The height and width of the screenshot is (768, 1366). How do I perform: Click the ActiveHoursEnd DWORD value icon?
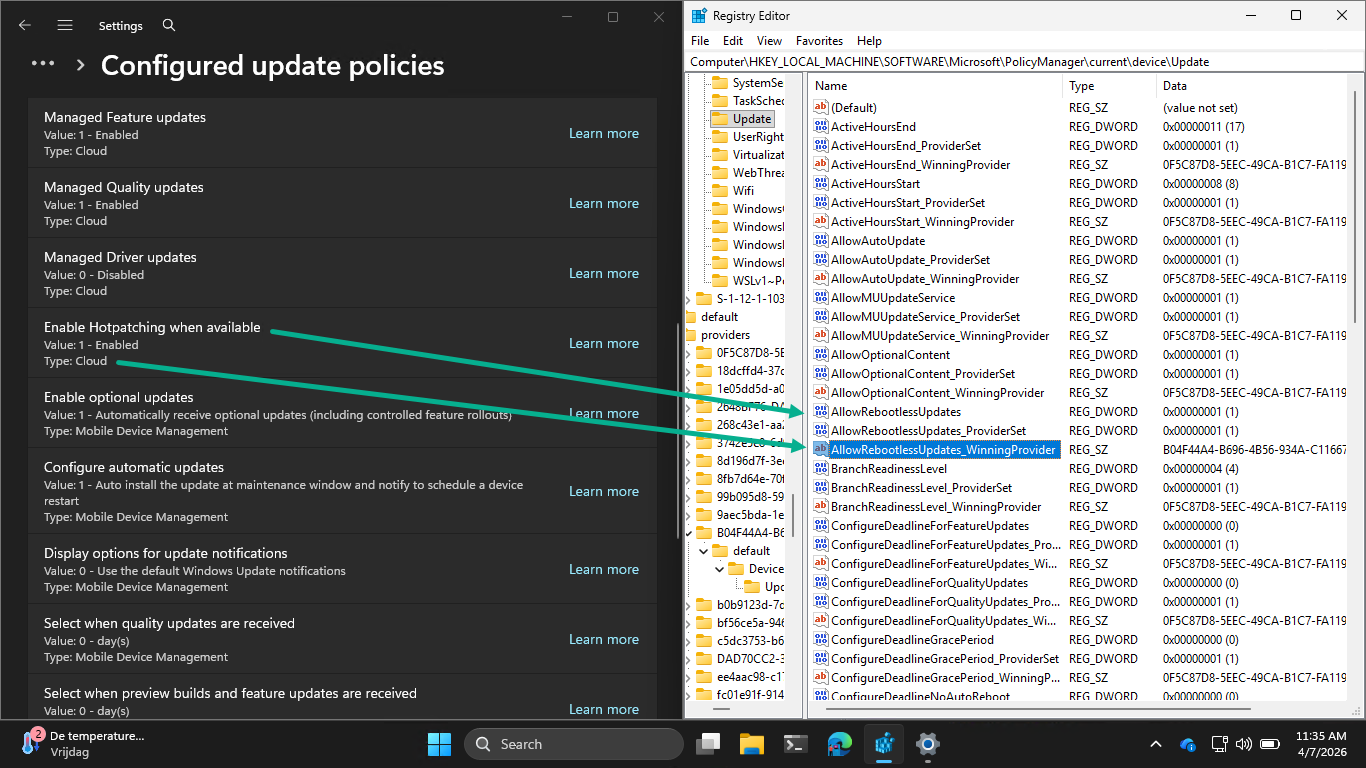[820, 127]
